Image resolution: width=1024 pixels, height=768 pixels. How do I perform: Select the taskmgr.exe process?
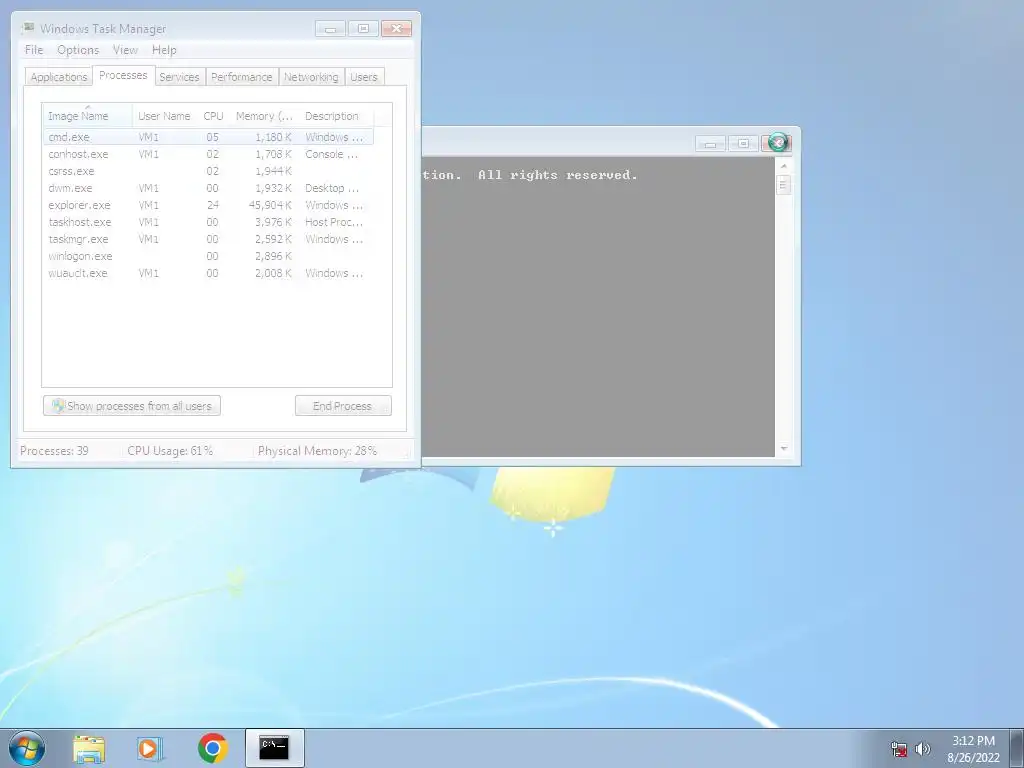click(208, 239)
